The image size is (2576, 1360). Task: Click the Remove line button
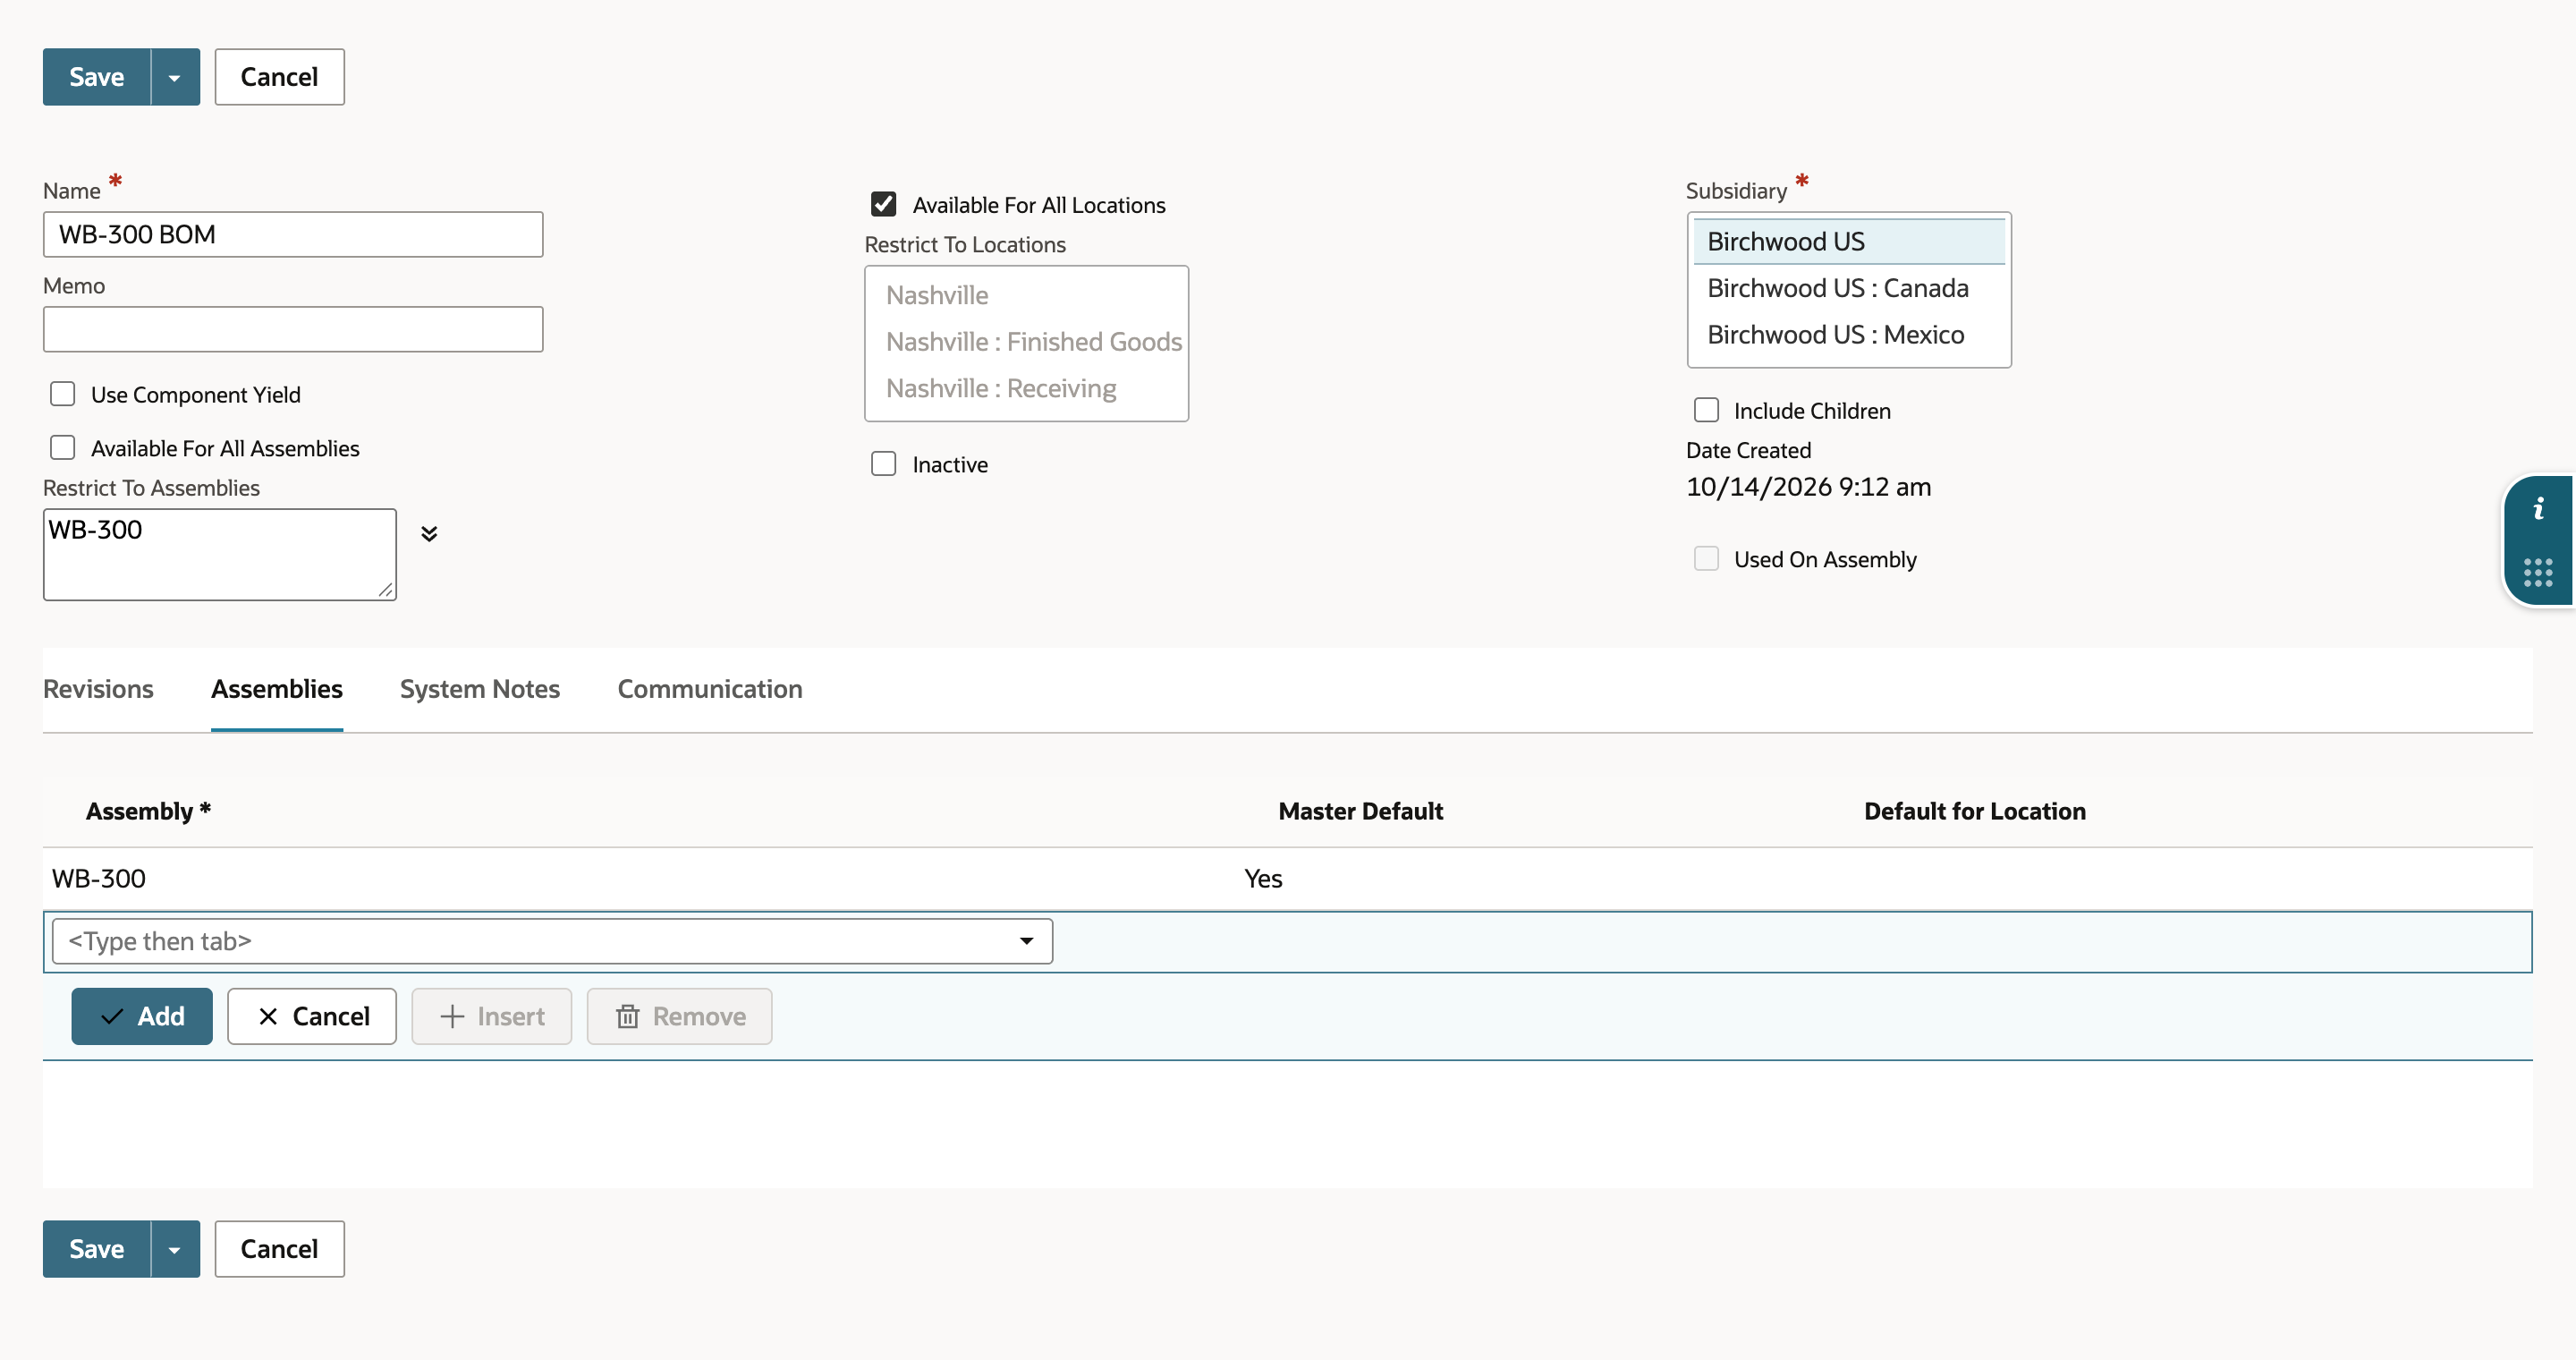680,1016
